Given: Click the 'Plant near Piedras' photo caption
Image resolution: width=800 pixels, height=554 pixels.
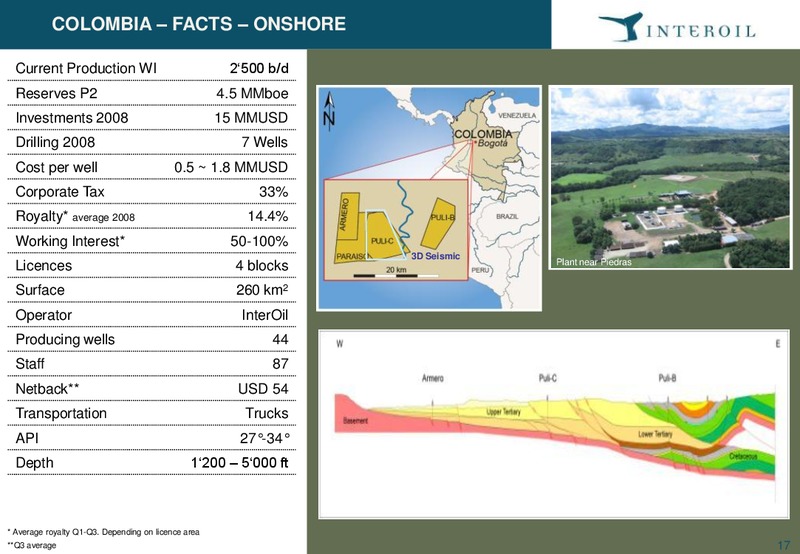Looking at the screenshot, I should tap(593, 262).
